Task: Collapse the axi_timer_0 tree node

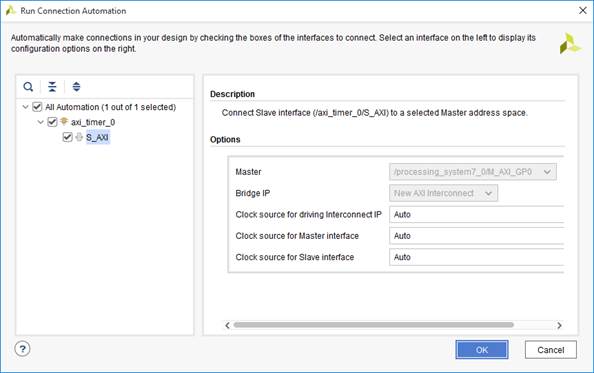Action: [x=41, y=122]
